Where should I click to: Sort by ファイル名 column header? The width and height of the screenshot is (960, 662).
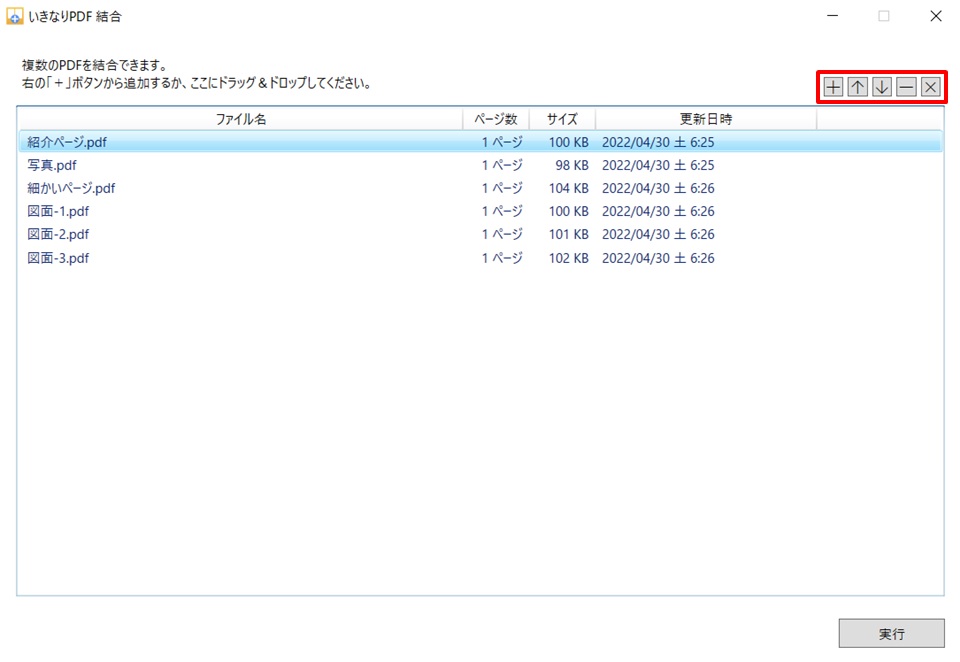241,119
